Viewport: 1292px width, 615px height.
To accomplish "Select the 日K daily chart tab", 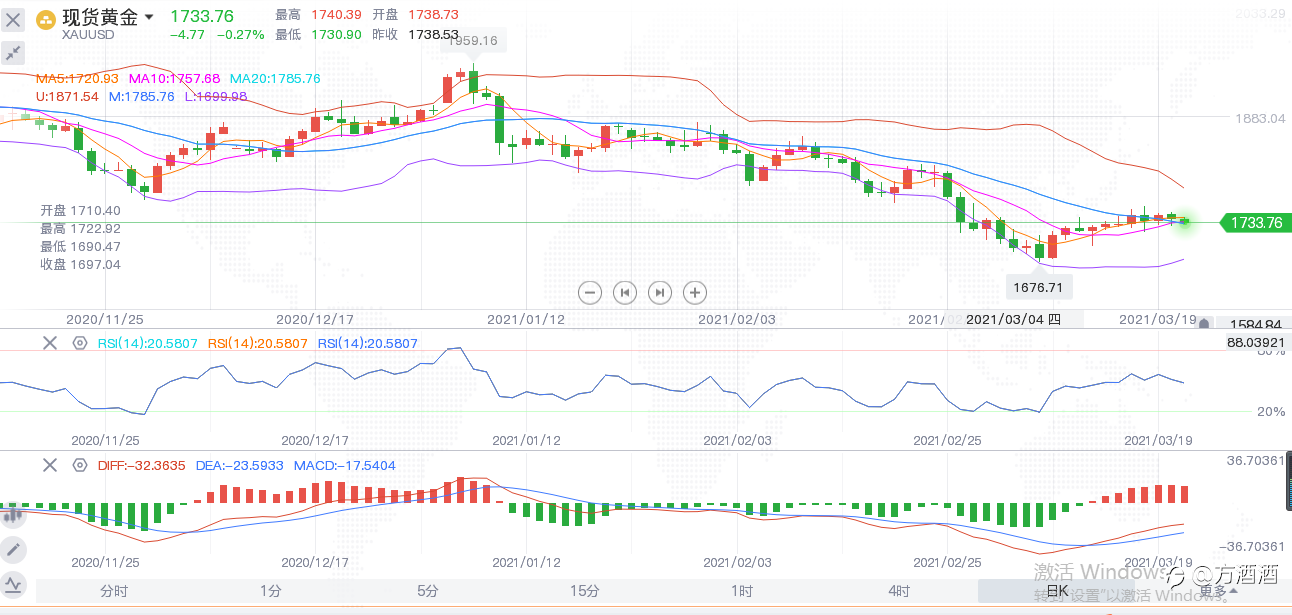I will coord(1058,591).
